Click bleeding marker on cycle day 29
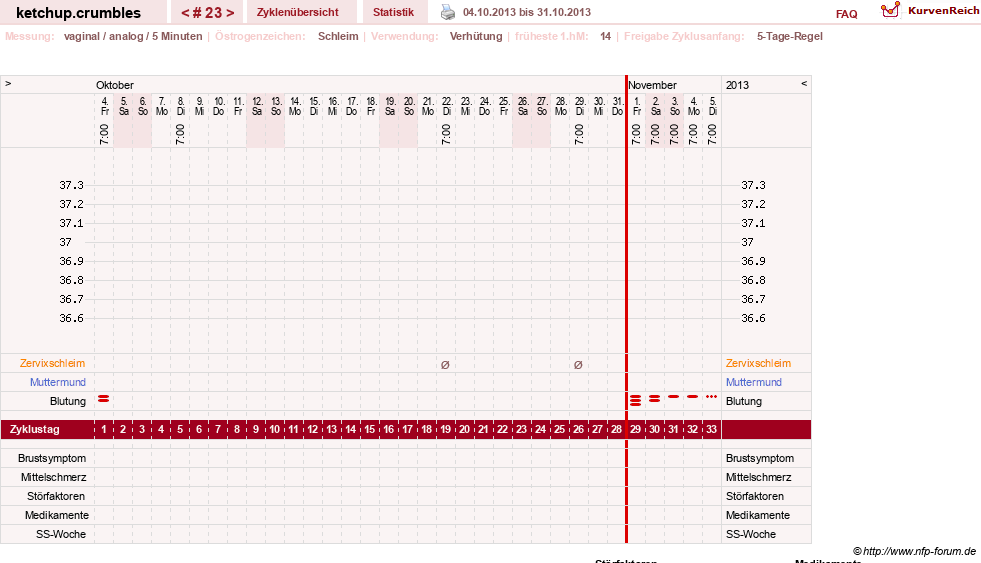The height and width of the screenshot is (563, 981). tap(636, 400)
